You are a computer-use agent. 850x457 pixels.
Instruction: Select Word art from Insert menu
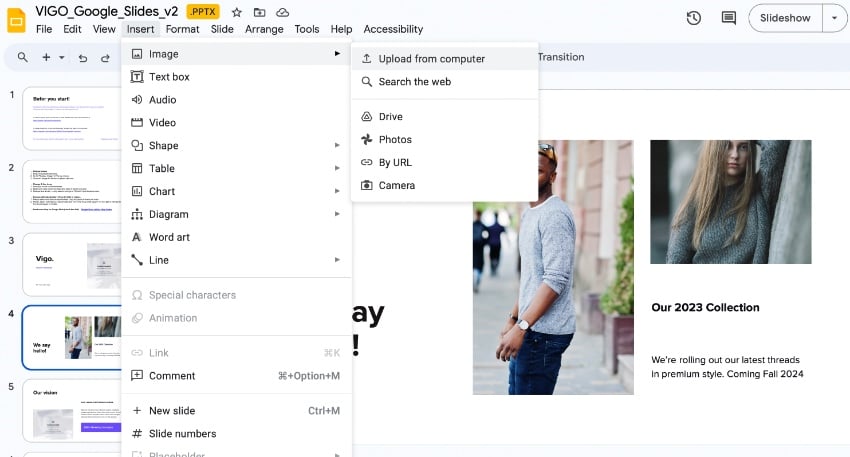tap(169, 237)
